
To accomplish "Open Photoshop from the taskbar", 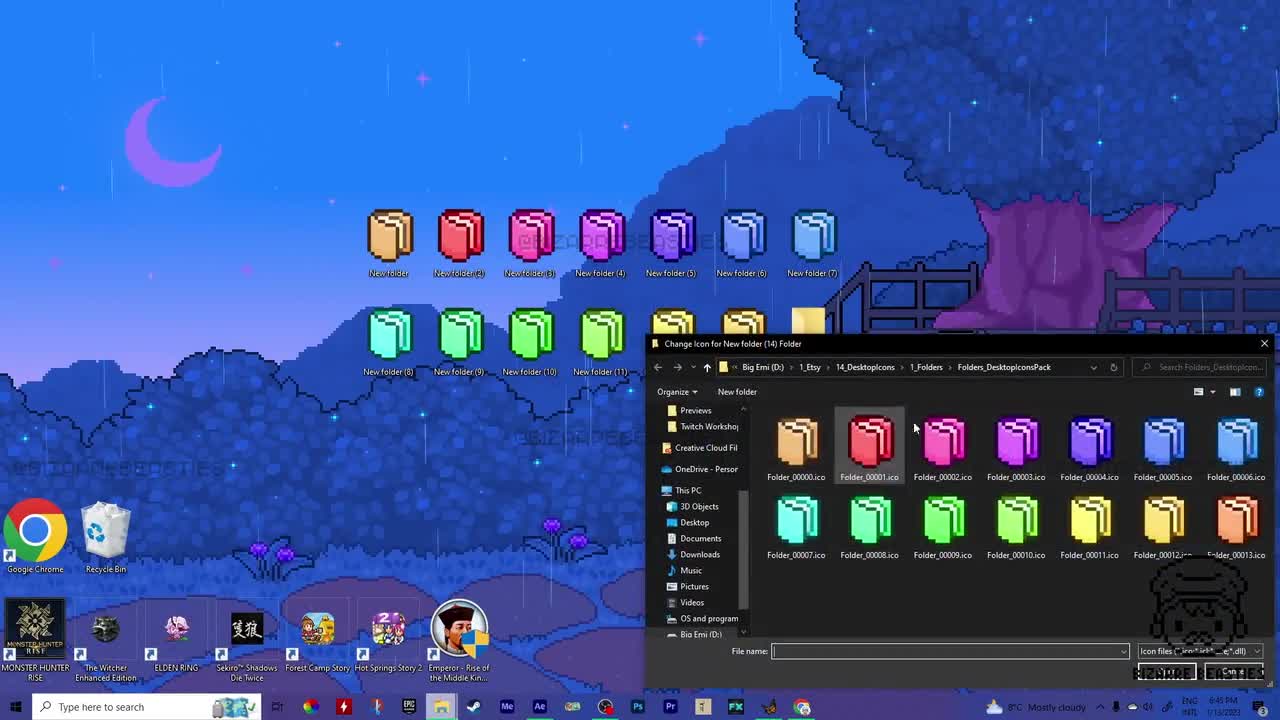I will (x=637, y=707).
